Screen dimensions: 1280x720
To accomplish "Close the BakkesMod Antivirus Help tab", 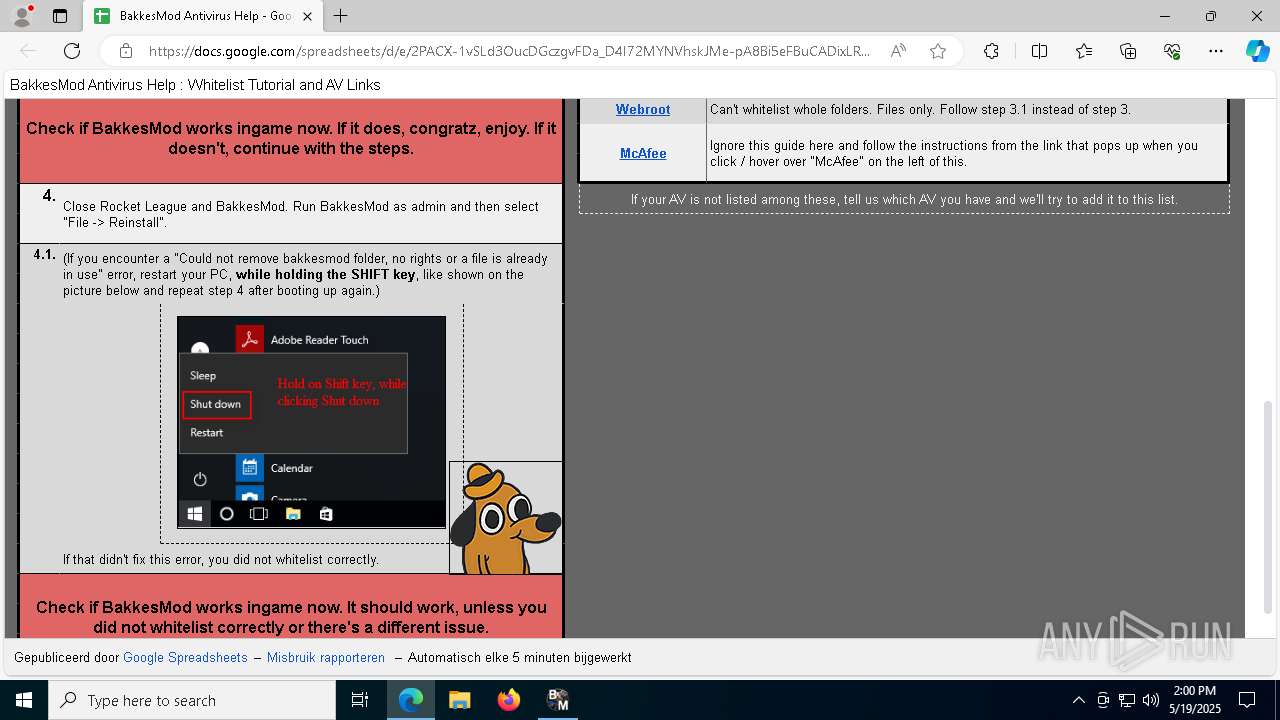I will coord(308,16).
